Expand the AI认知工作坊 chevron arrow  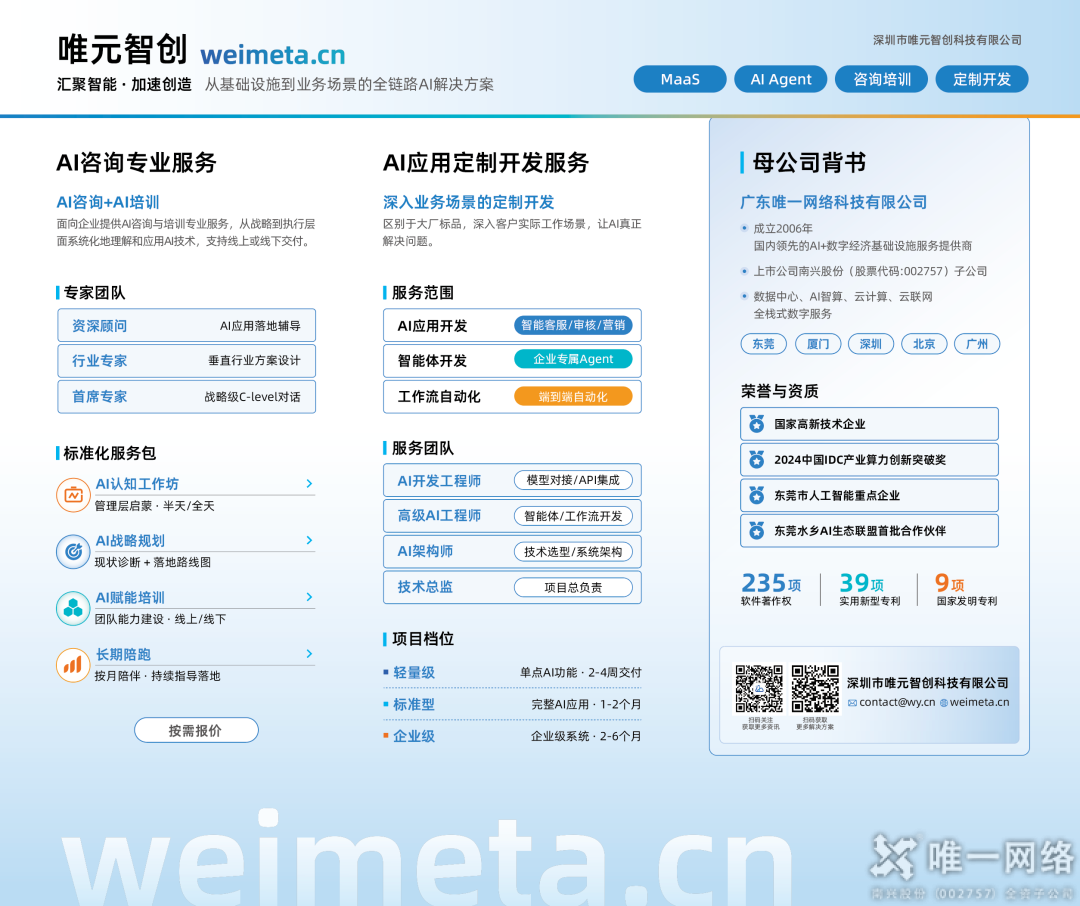coord(309,484)
